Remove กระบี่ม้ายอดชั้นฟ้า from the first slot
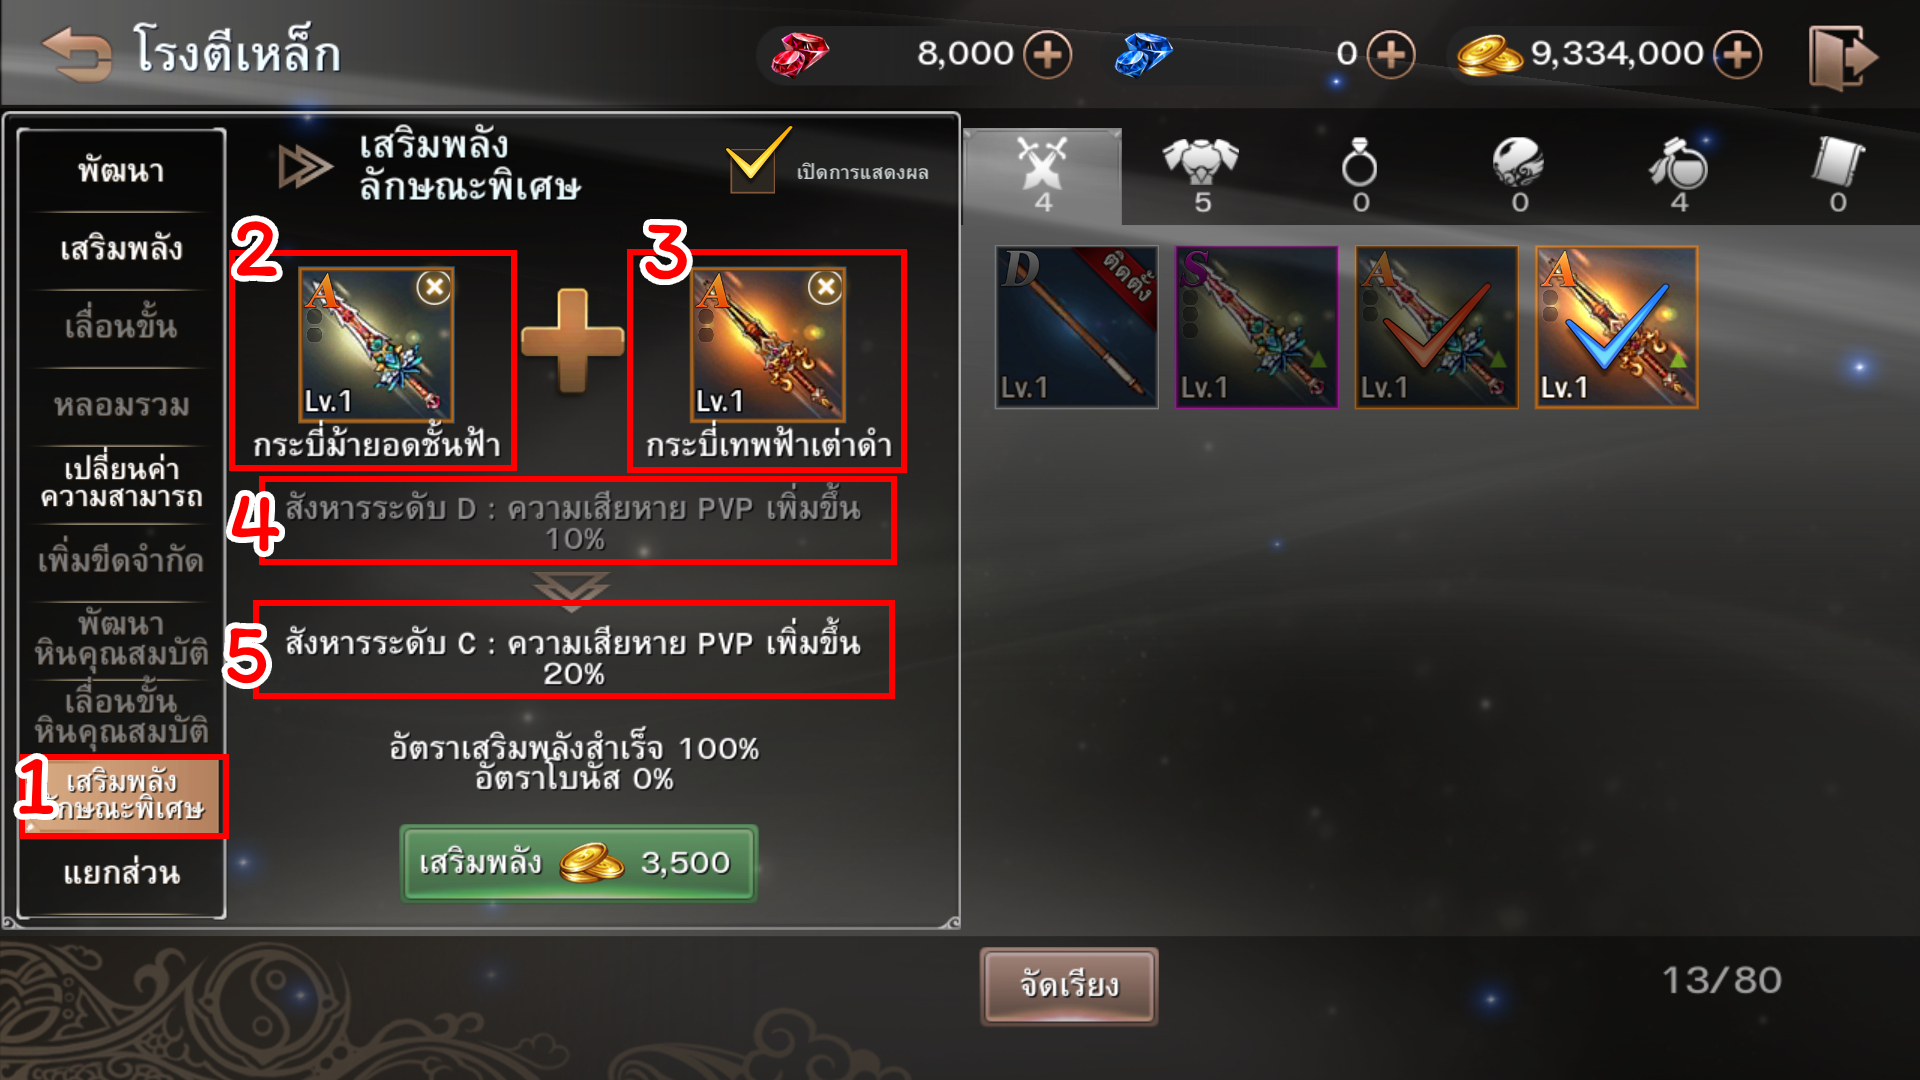The image size is (1920, 1080). point(434,288)
